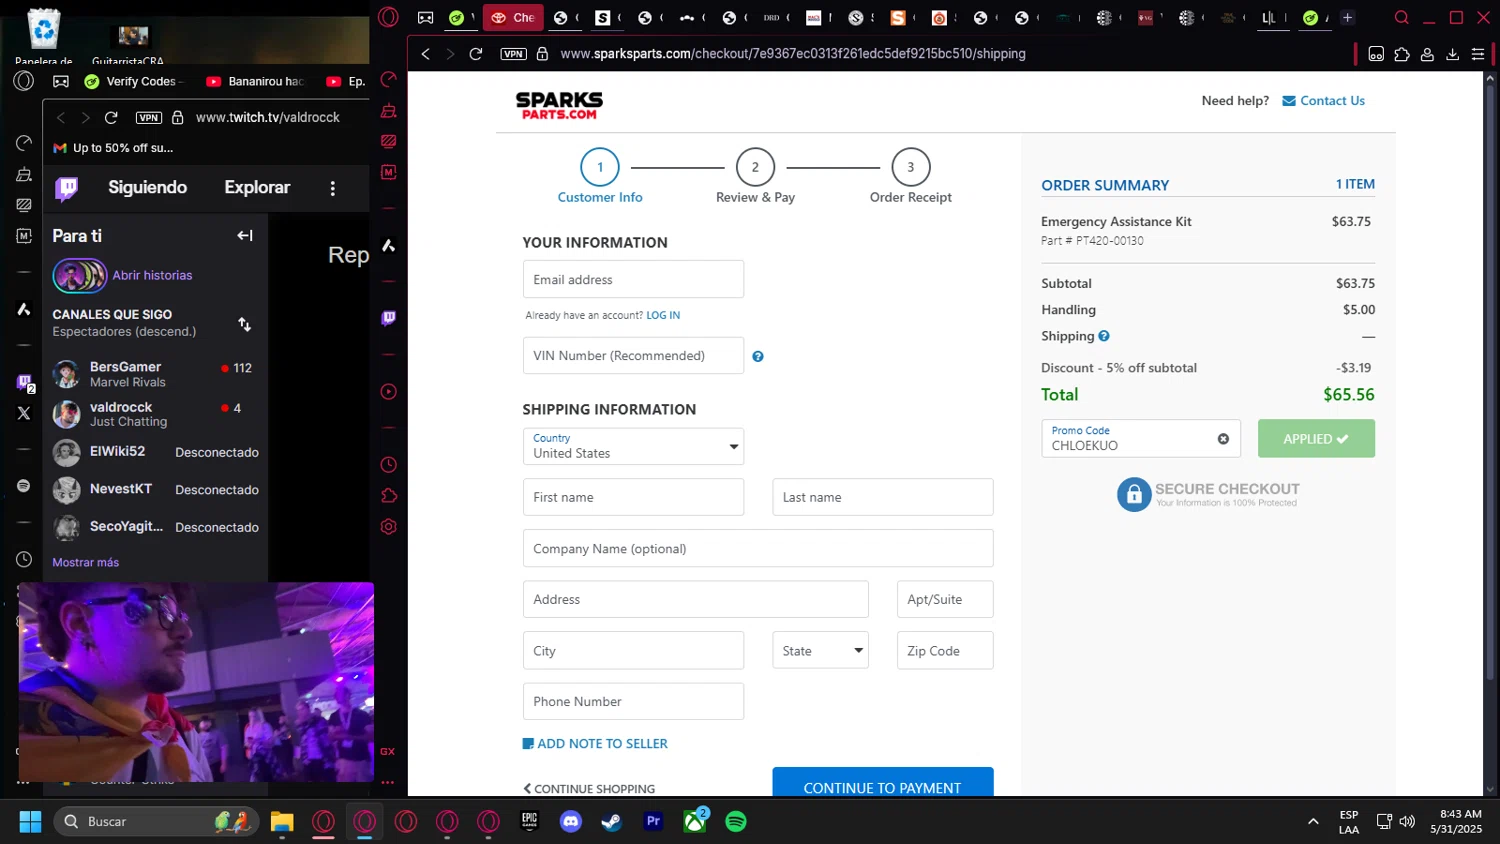Click the Twitch stream video thumbnail
The image size is (1500, 844).
coord(196,682)
